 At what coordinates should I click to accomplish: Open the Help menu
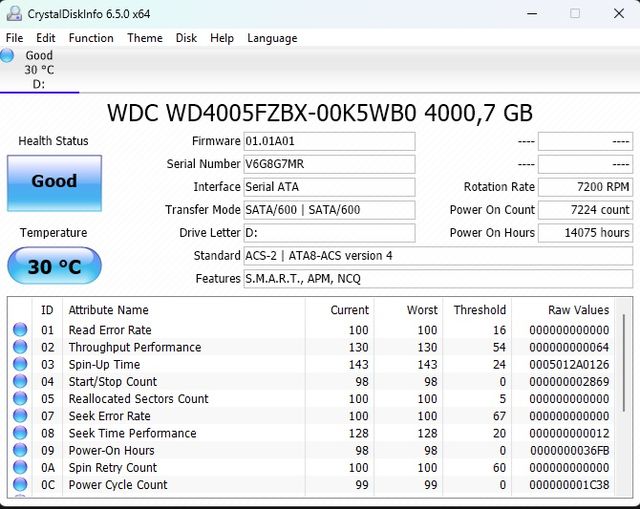tap(222, 38)
